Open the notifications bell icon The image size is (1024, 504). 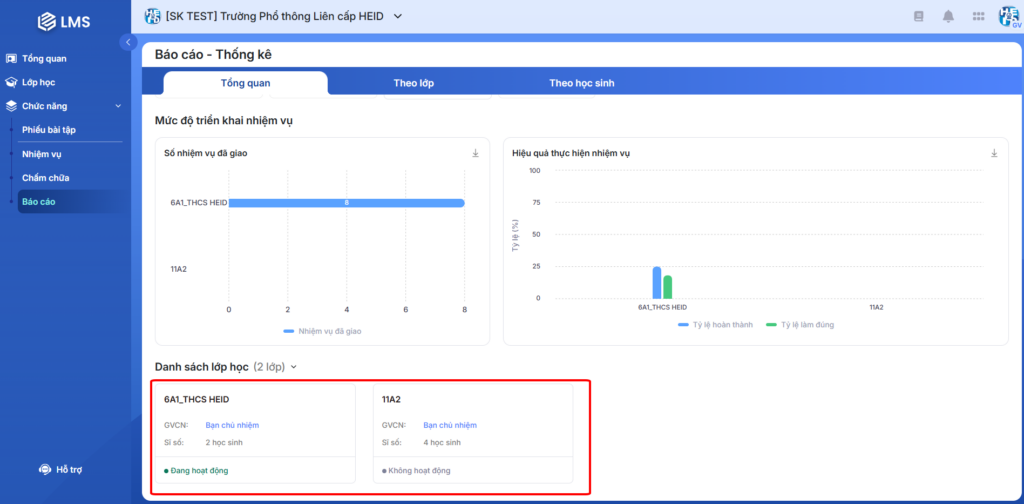tap(948, 16)
